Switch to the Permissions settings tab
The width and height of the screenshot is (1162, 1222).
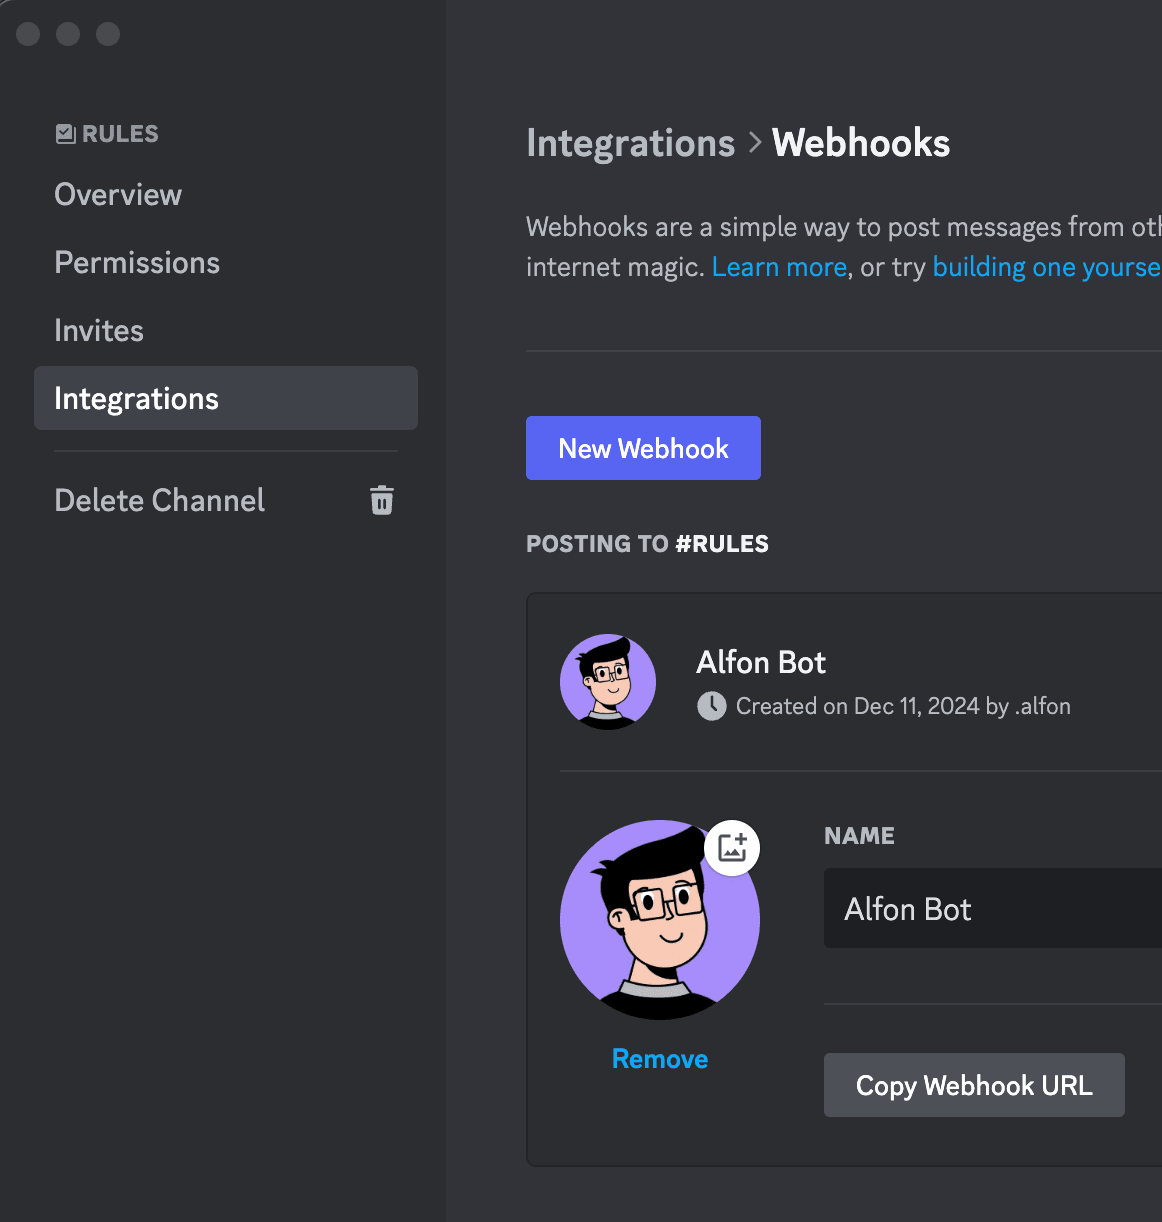point(137,263)
